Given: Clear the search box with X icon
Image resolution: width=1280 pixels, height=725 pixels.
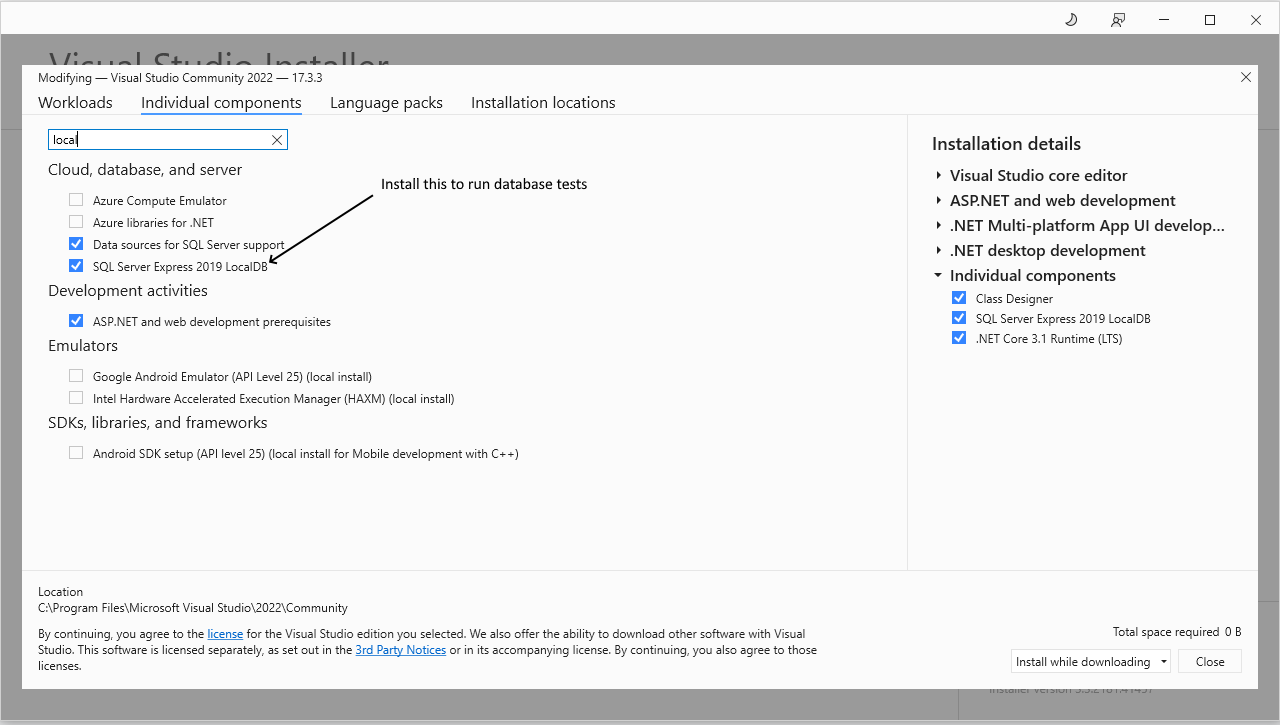Looking at the screenshot, I should pyautogui.click(x=277, y=140).
